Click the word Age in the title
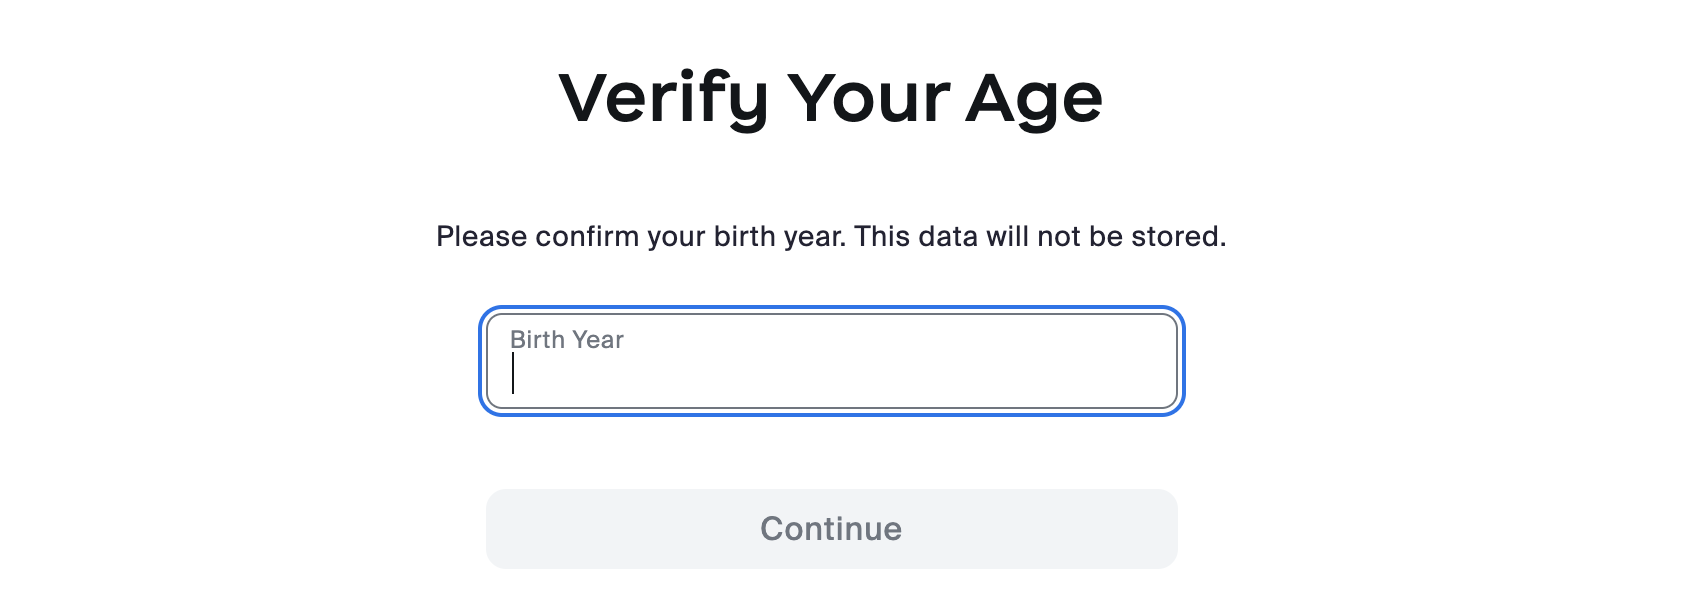The height and width of the screenshot is (610, 1704). [x=1034, y=99]
